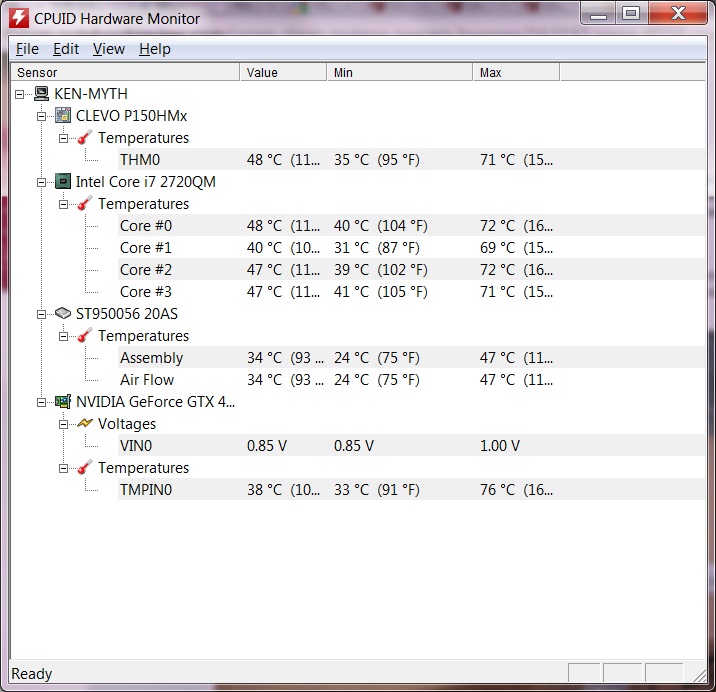The width and height of the screenshot is (716, 692).
Task: Click the NVIDIA GeForce graphics card icon
Action: 63,401
